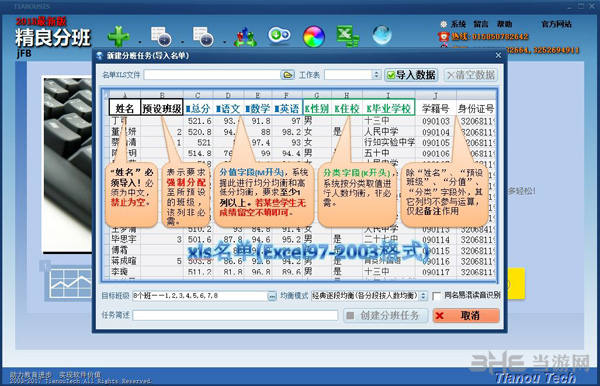Toggle the 同名易混读音识别 checkbox
This screenshot has width=600, height=386.
(436, 296)
